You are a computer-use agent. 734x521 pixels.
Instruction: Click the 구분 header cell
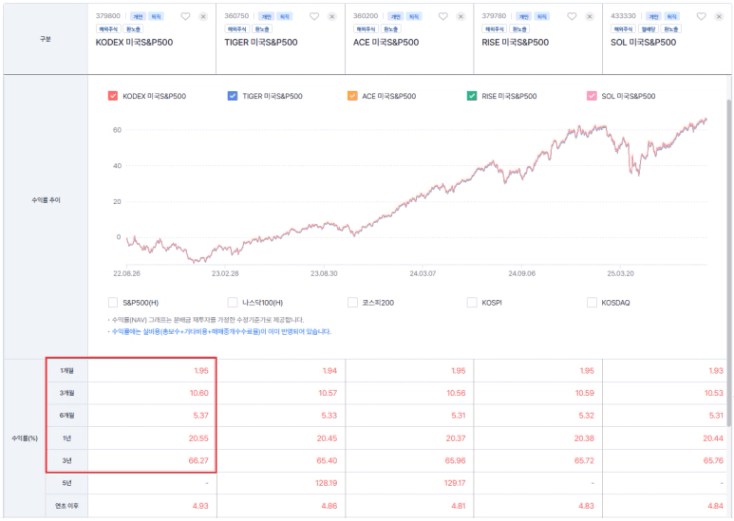click(45, 39)
